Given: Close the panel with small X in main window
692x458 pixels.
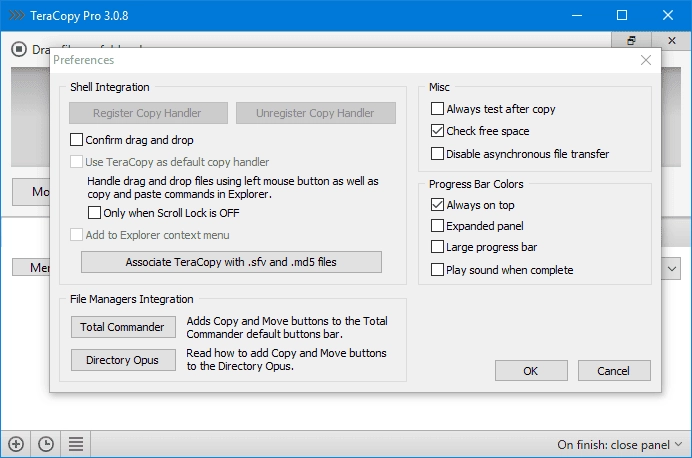Looking at the screenshot, I should pyautogui.click(x=672, y=40).
